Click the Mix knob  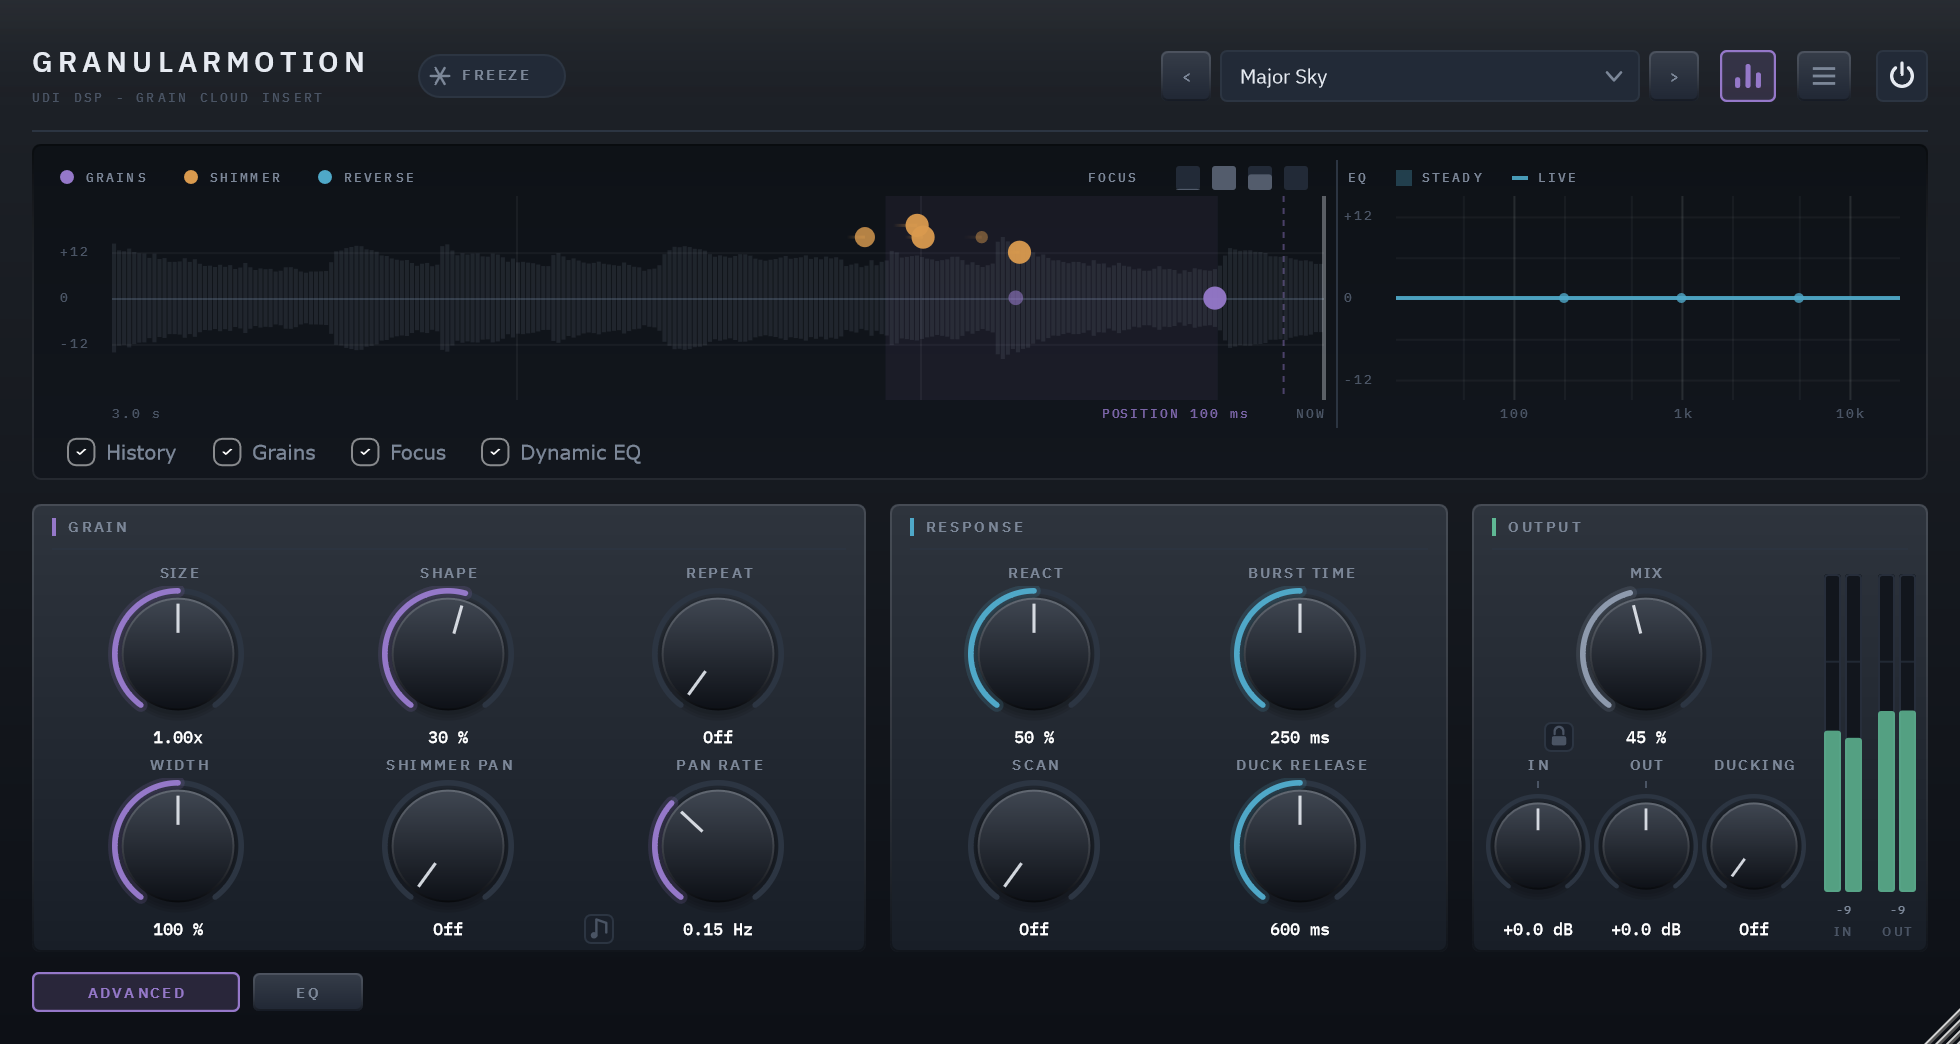point(1646,654)
